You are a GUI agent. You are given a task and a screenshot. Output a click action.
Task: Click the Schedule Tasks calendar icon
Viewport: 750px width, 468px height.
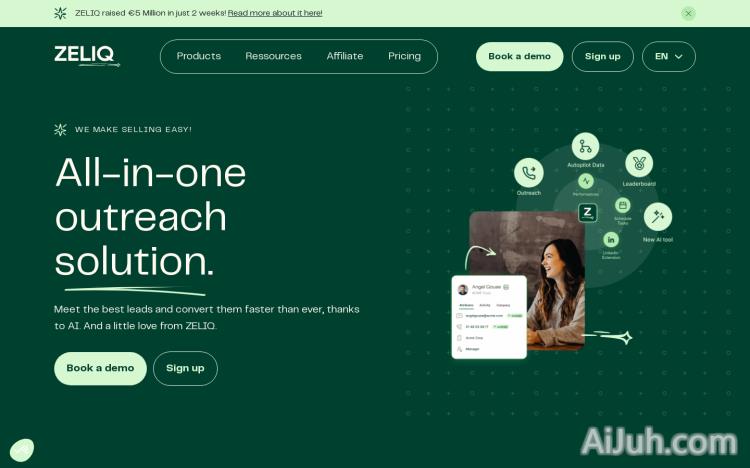tap(622, 206)
